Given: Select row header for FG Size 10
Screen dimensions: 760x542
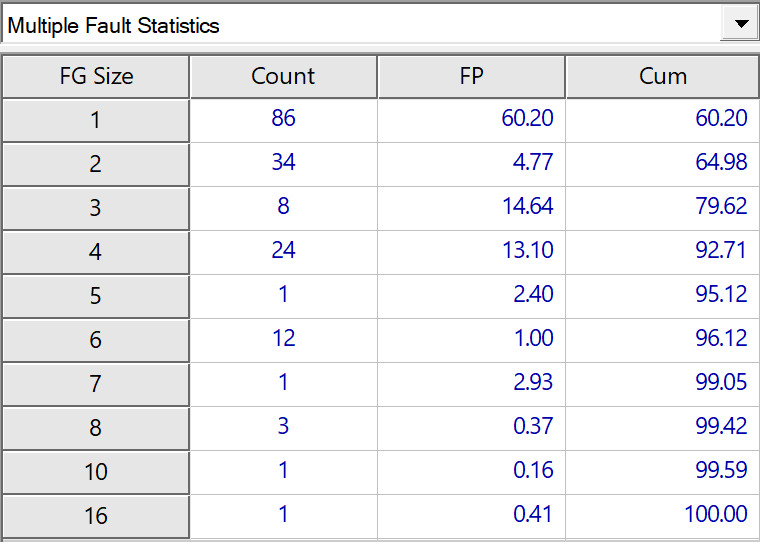Looking at the screenshot, I should (x=96, y=472).
